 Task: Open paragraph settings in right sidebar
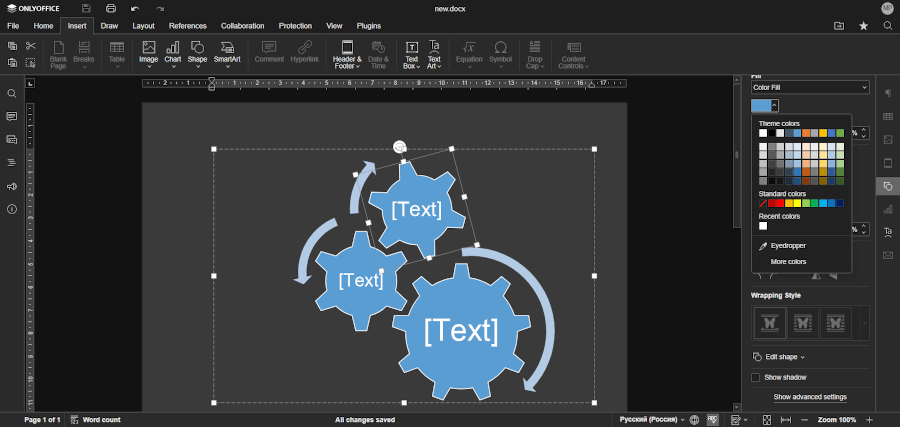click(x=887, y=93)
